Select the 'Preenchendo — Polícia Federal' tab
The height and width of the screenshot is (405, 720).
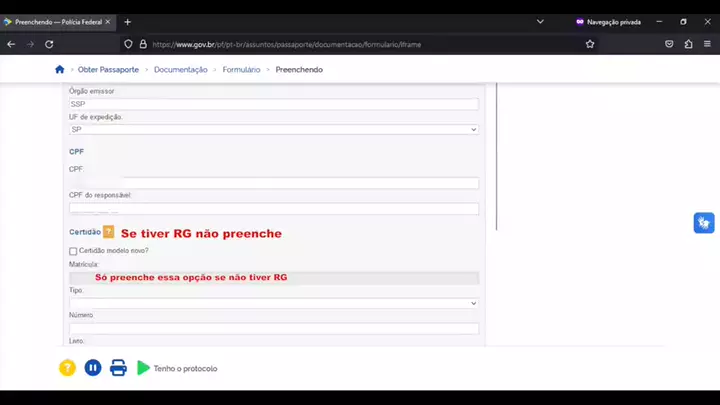(x=60, y=22)
